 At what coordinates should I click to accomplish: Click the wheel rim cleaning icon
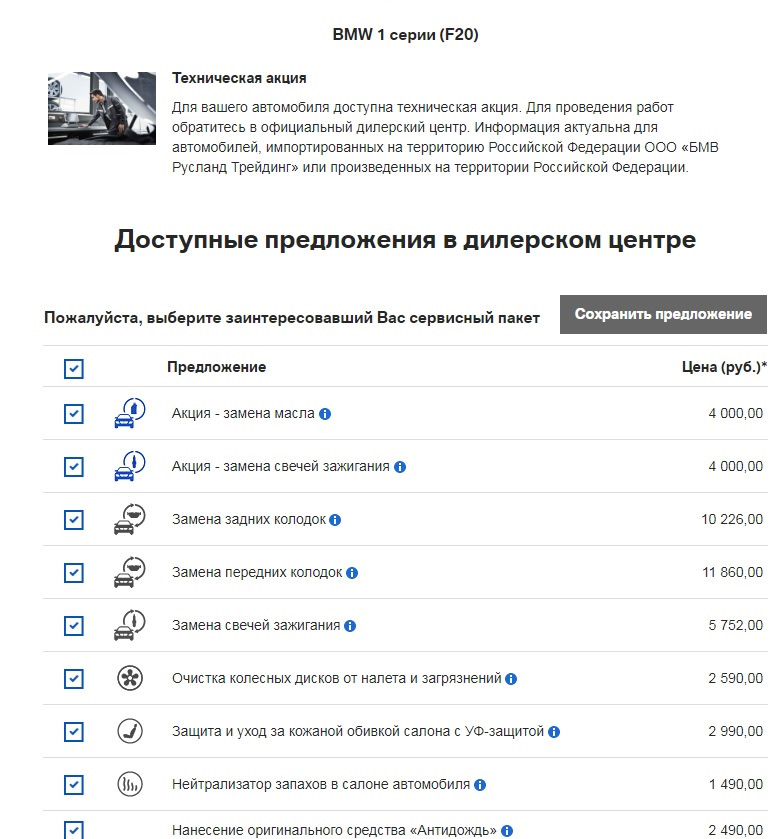click(130, 678)
